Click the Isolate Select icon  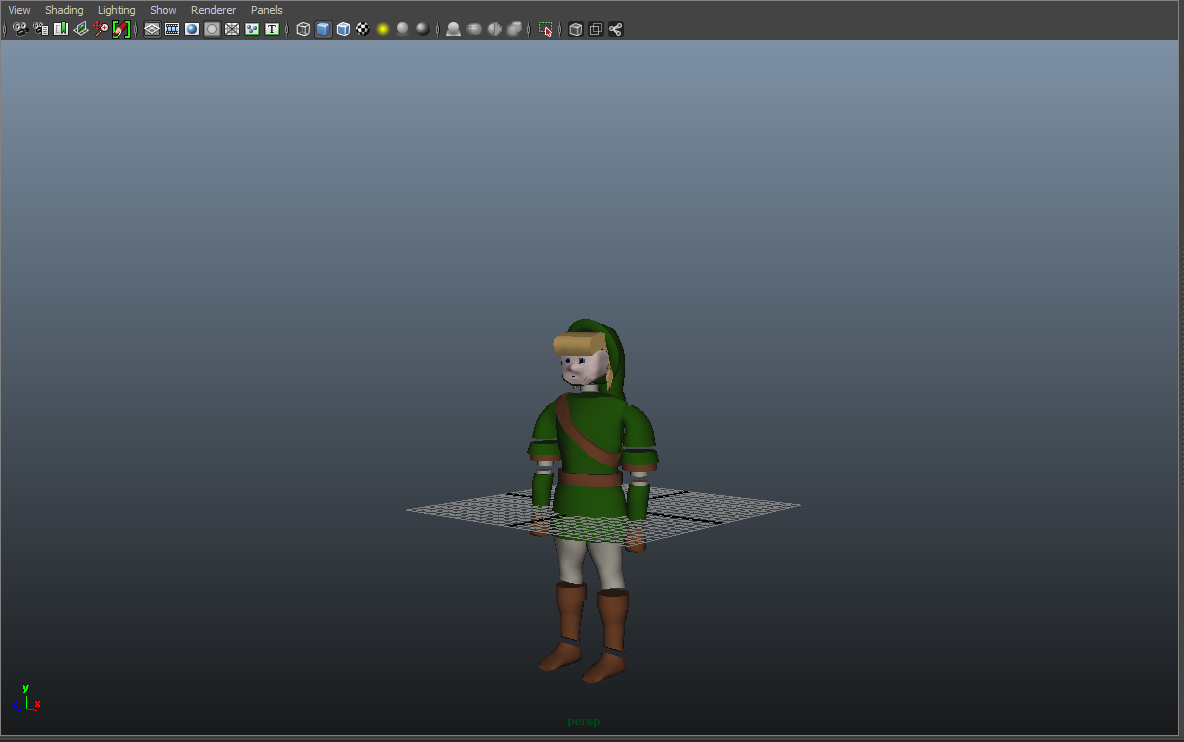click(x=545, y=29)
